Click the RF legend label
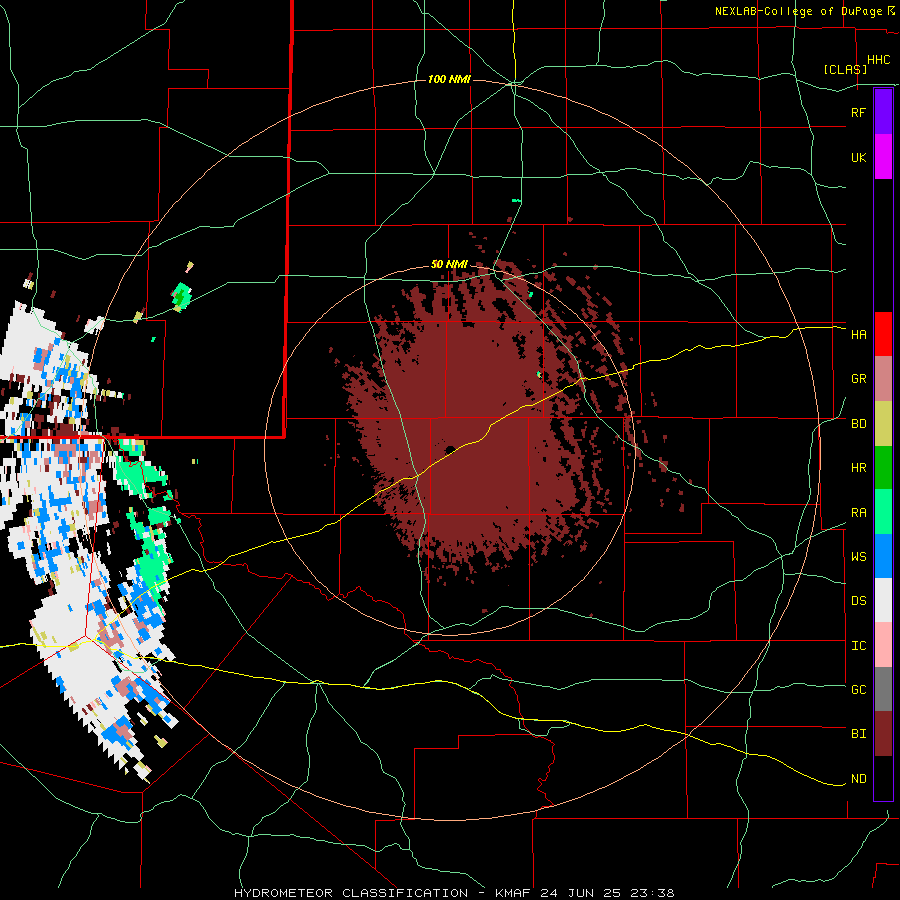 tap(858, 112)
